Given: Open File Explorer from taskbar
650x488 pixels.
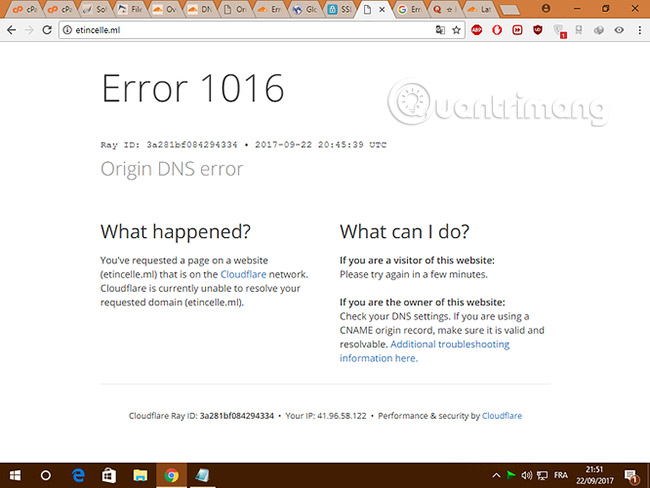Looking at the screenshot, I should pos(140,475).
